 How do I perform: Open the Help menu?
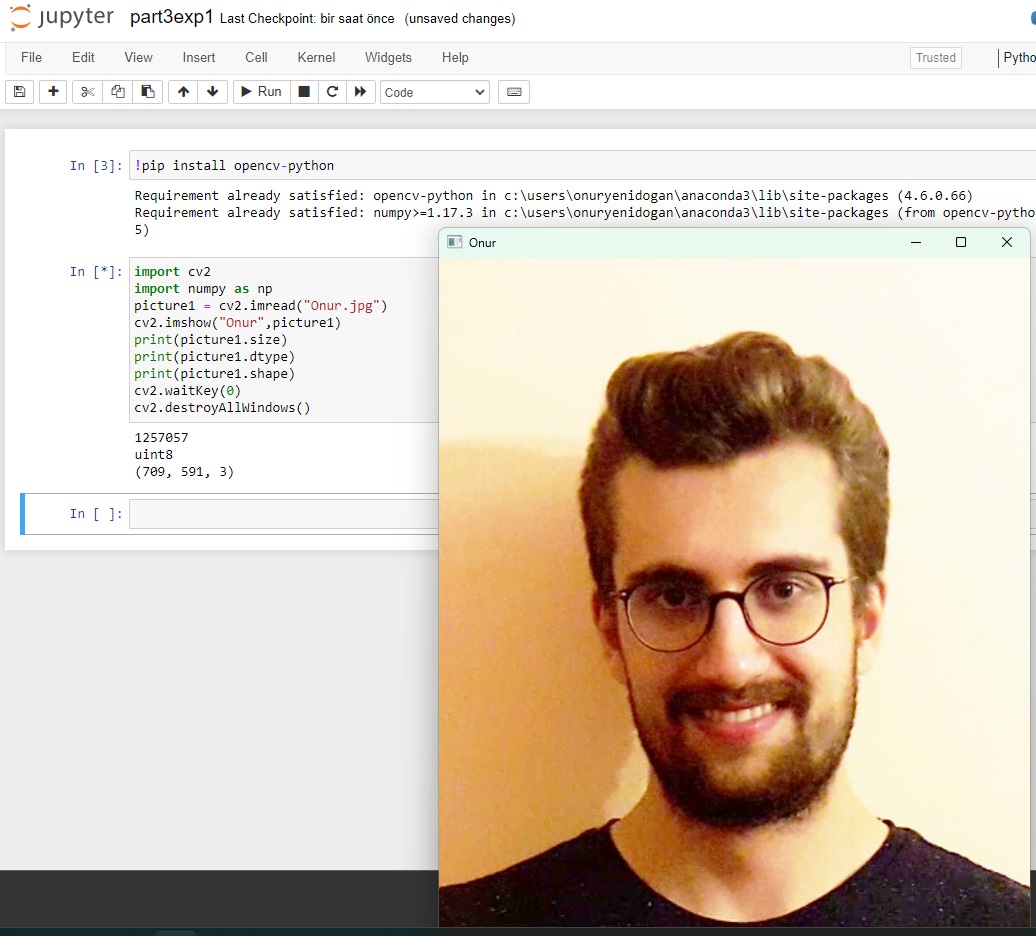[x=455, y=57]
